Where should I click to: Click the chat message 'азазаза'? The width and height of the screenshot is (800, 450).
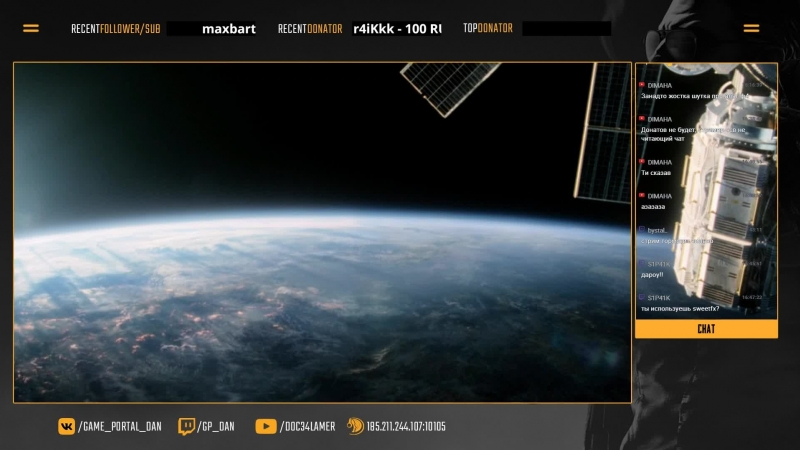click(x=653, y=207)
